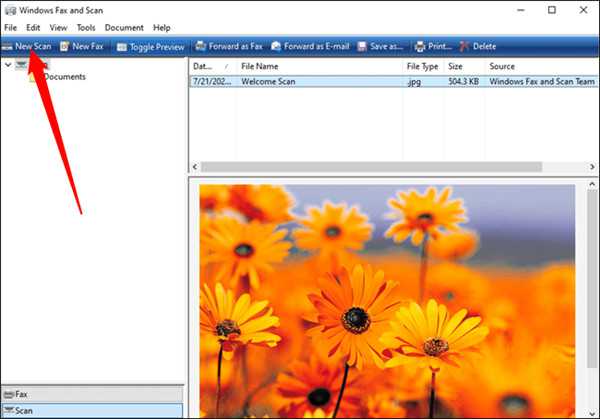
Task: Click the .jpg file type cell
Action: pyautogui.click(x=414, y=82)
